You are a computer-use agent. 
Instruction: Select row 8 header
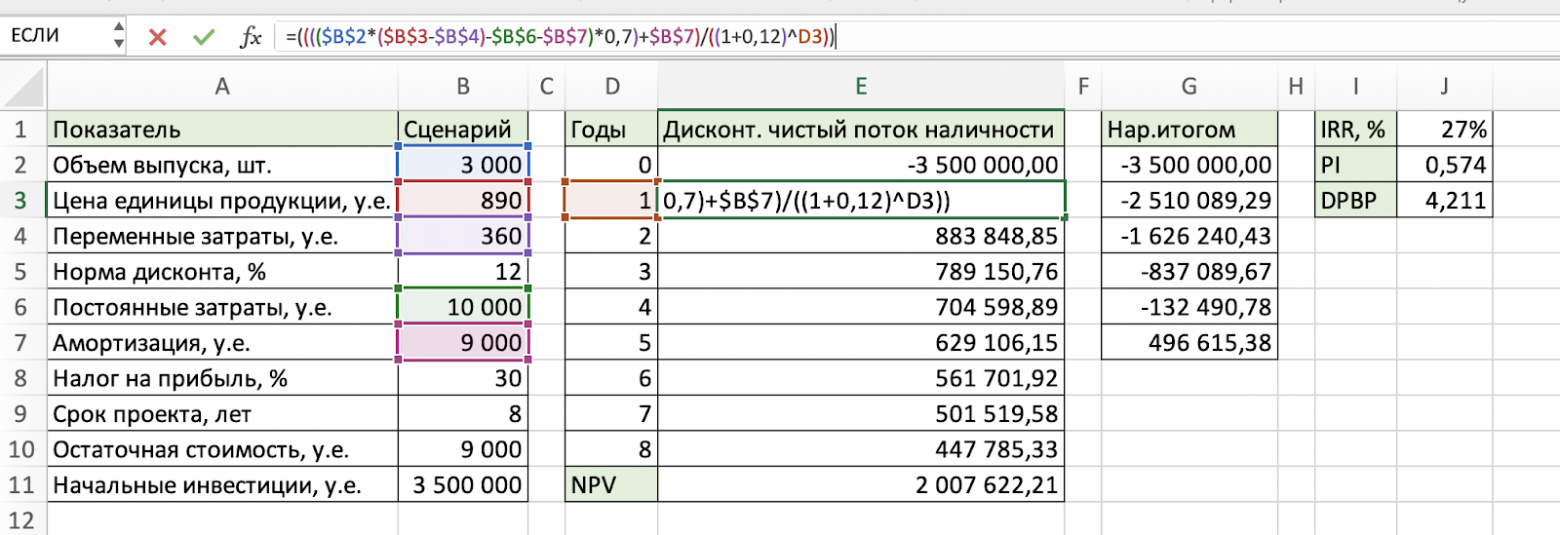coord(23,379)
